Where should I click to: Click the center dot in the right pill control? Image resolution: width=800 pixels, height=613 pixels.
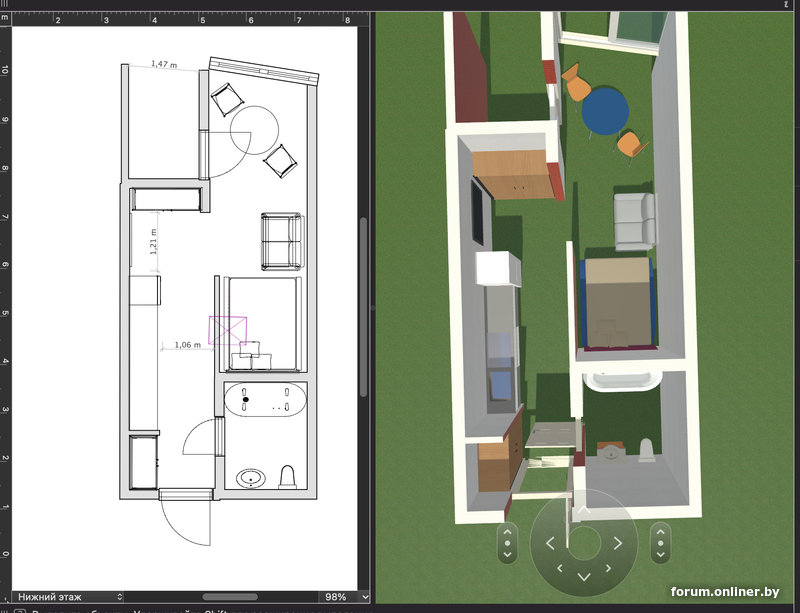tap(661, 543)
